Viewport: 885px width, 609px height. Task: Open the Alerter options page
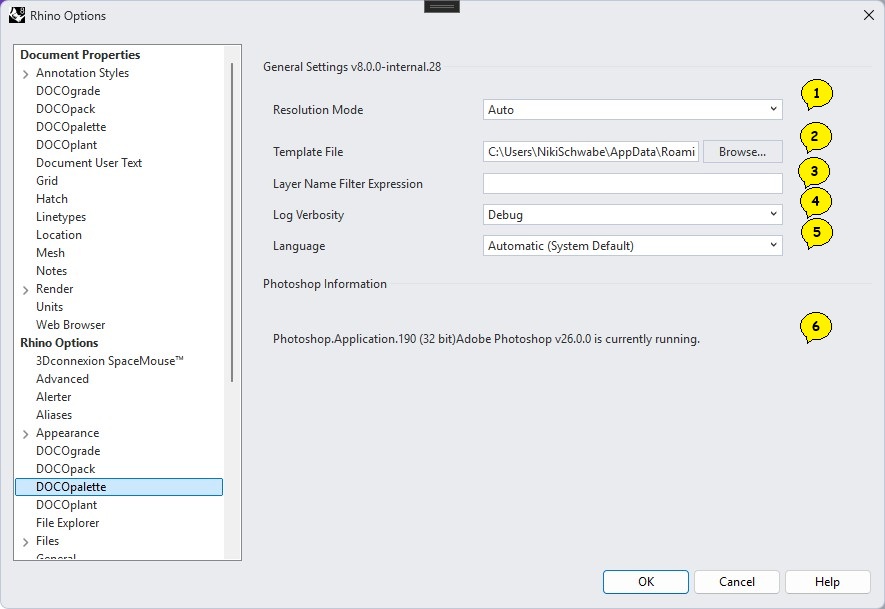coord(54,397)
